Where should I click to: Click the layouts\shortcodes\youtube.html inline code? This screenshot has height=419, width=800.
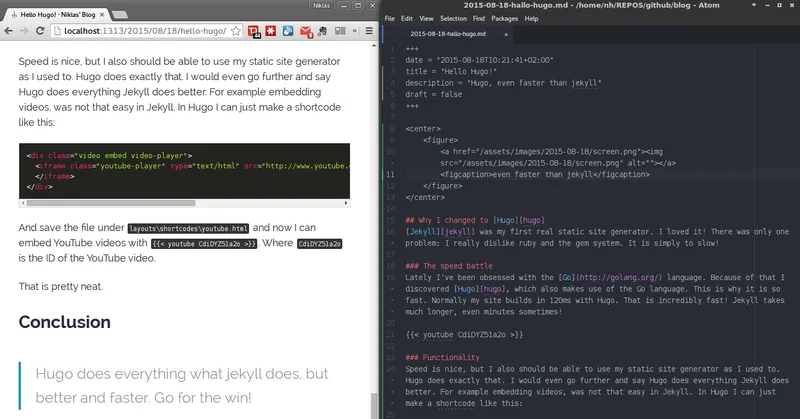pyautogui.click(x=188, y=228)
